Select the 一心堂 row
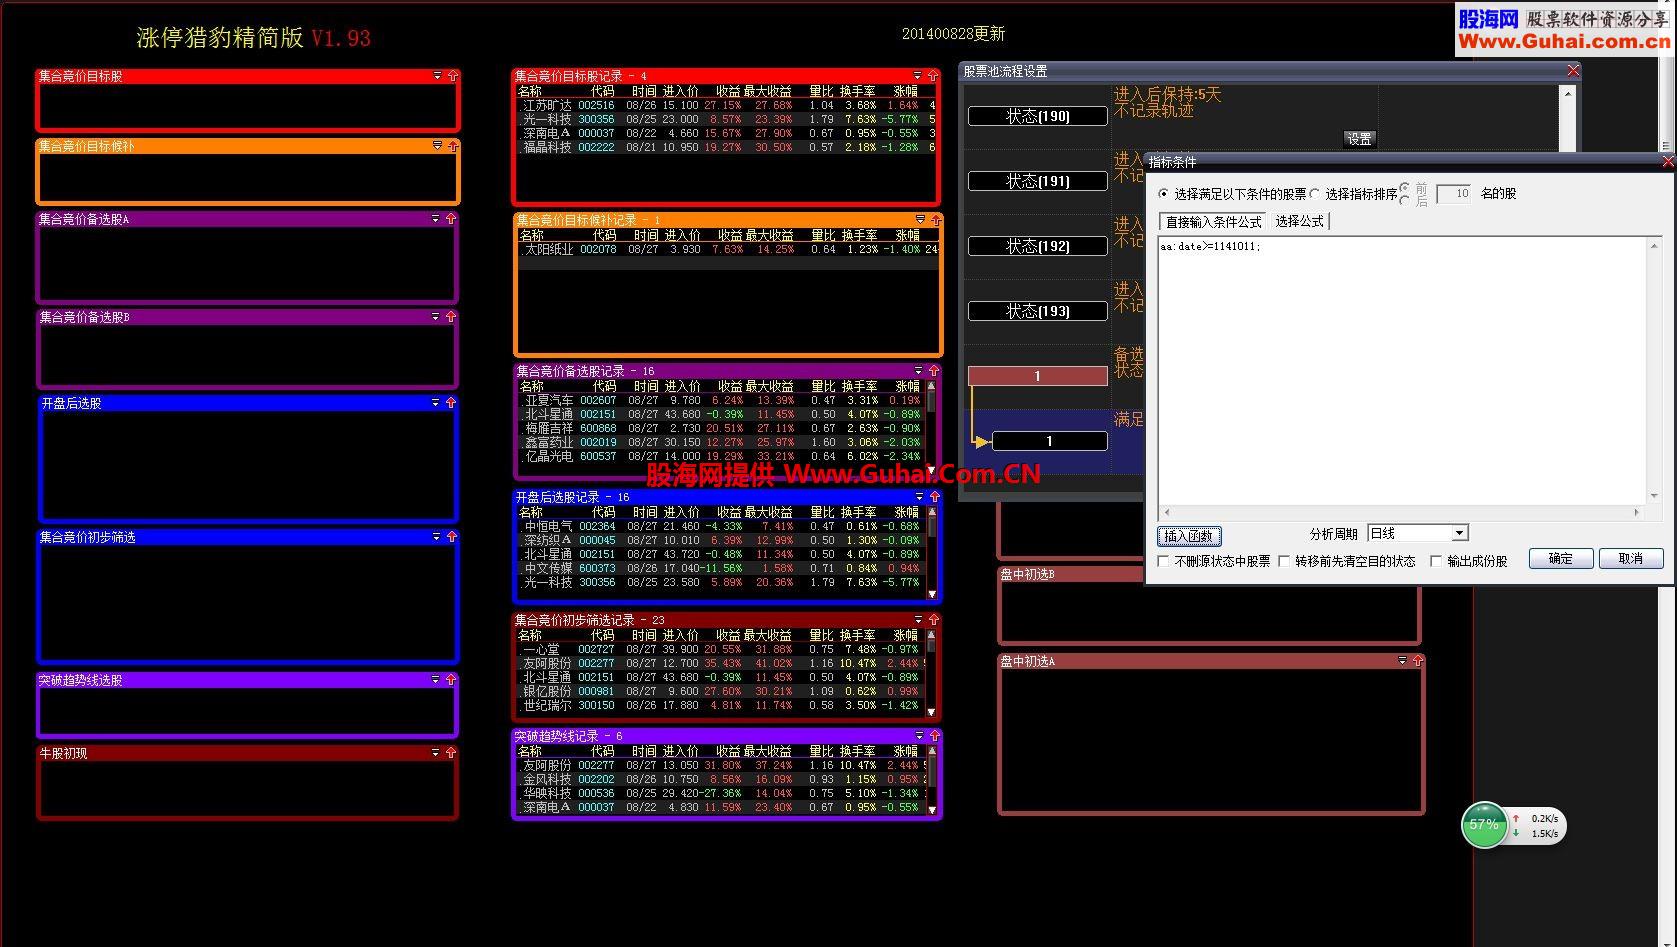 click(x=721, y=649)
